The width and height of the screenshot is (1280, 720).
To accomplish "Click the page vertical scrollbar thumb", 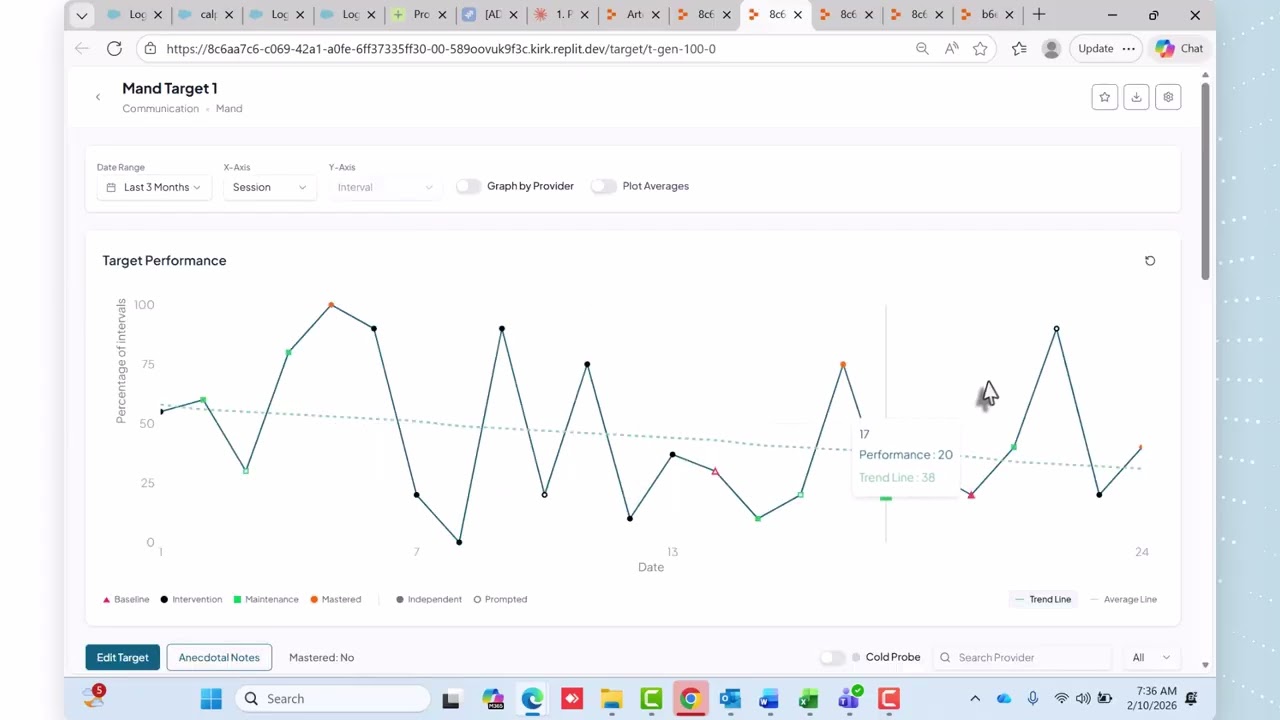I will pyautogui.click(x=1206, y=180).
